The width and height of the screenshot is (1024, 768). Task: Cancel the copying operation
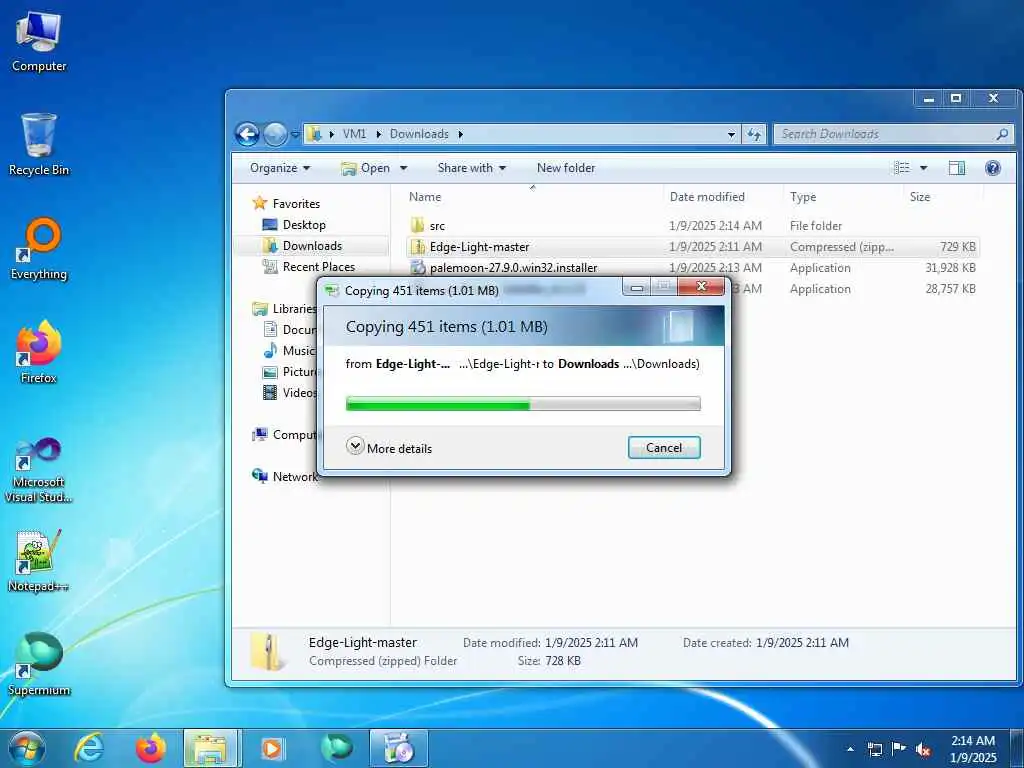(x=664, y=447)
